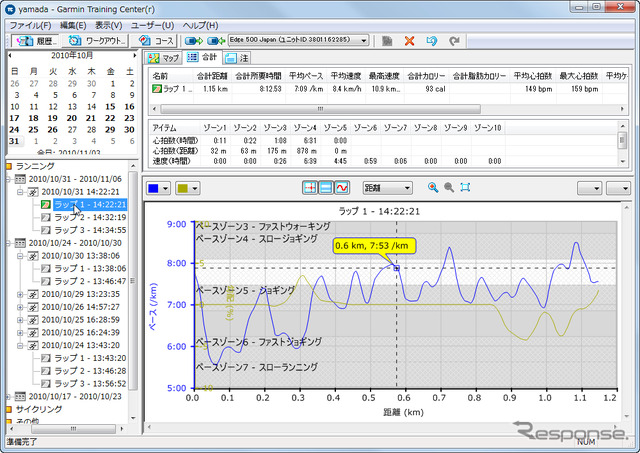Collapse the 2010/10/24 13:43:20 activity node

click(x=20, y=345)
